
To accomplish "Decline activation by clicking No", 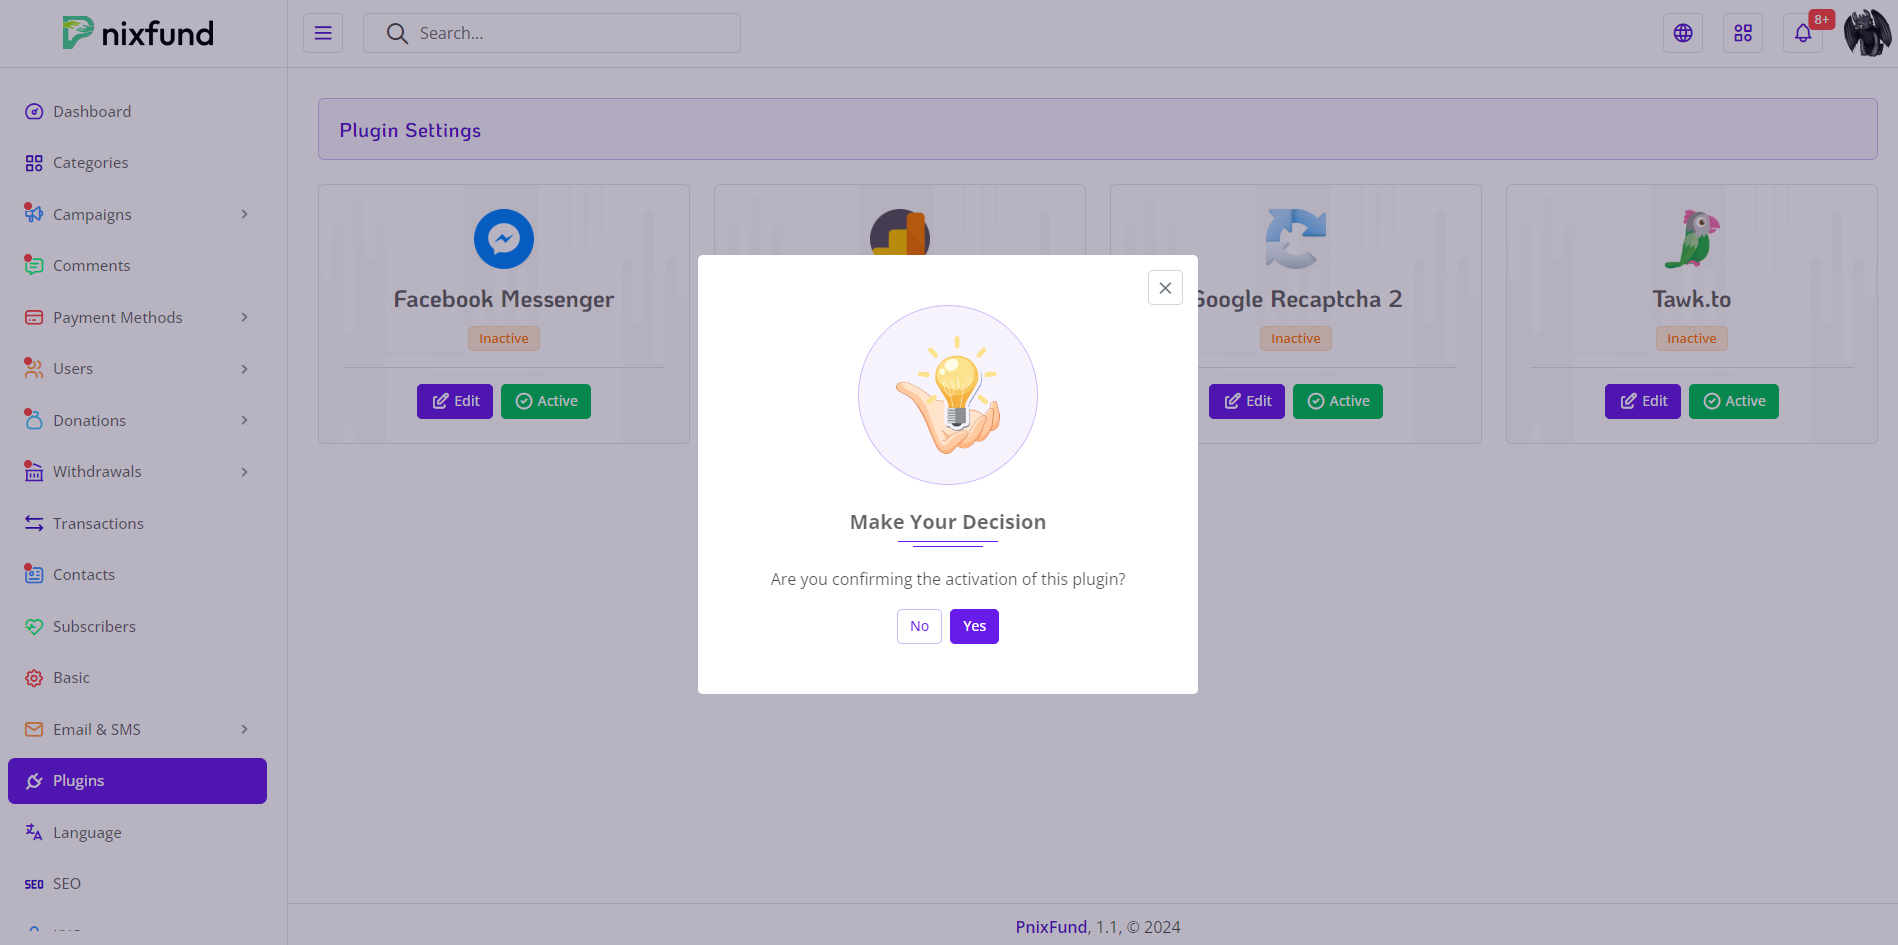I will [x=919, y=626].
